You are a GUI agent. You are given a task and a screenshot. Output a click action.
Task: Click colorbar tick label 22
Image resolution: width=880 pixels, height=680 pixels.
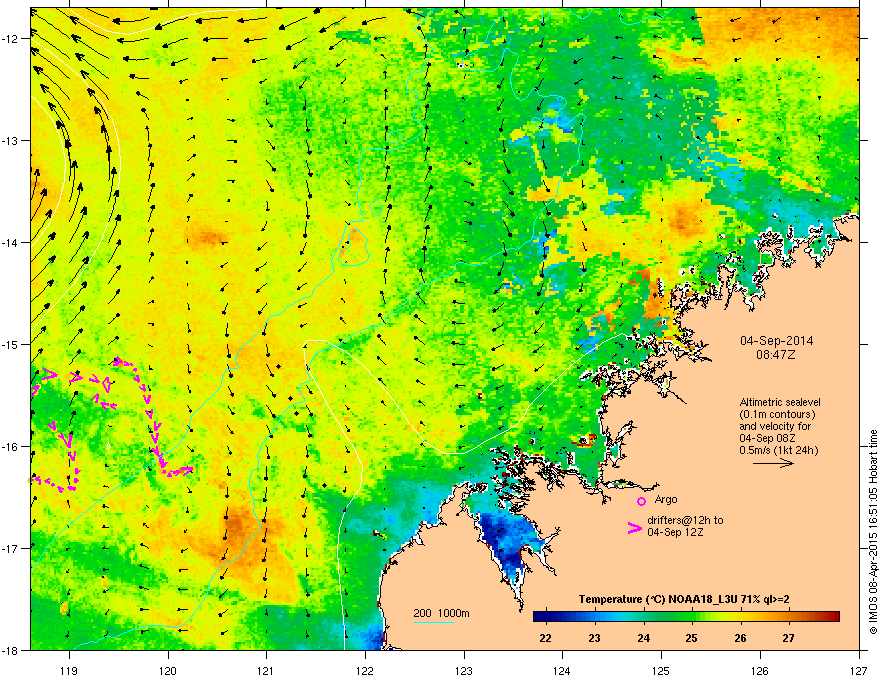(x=545, y=638)
